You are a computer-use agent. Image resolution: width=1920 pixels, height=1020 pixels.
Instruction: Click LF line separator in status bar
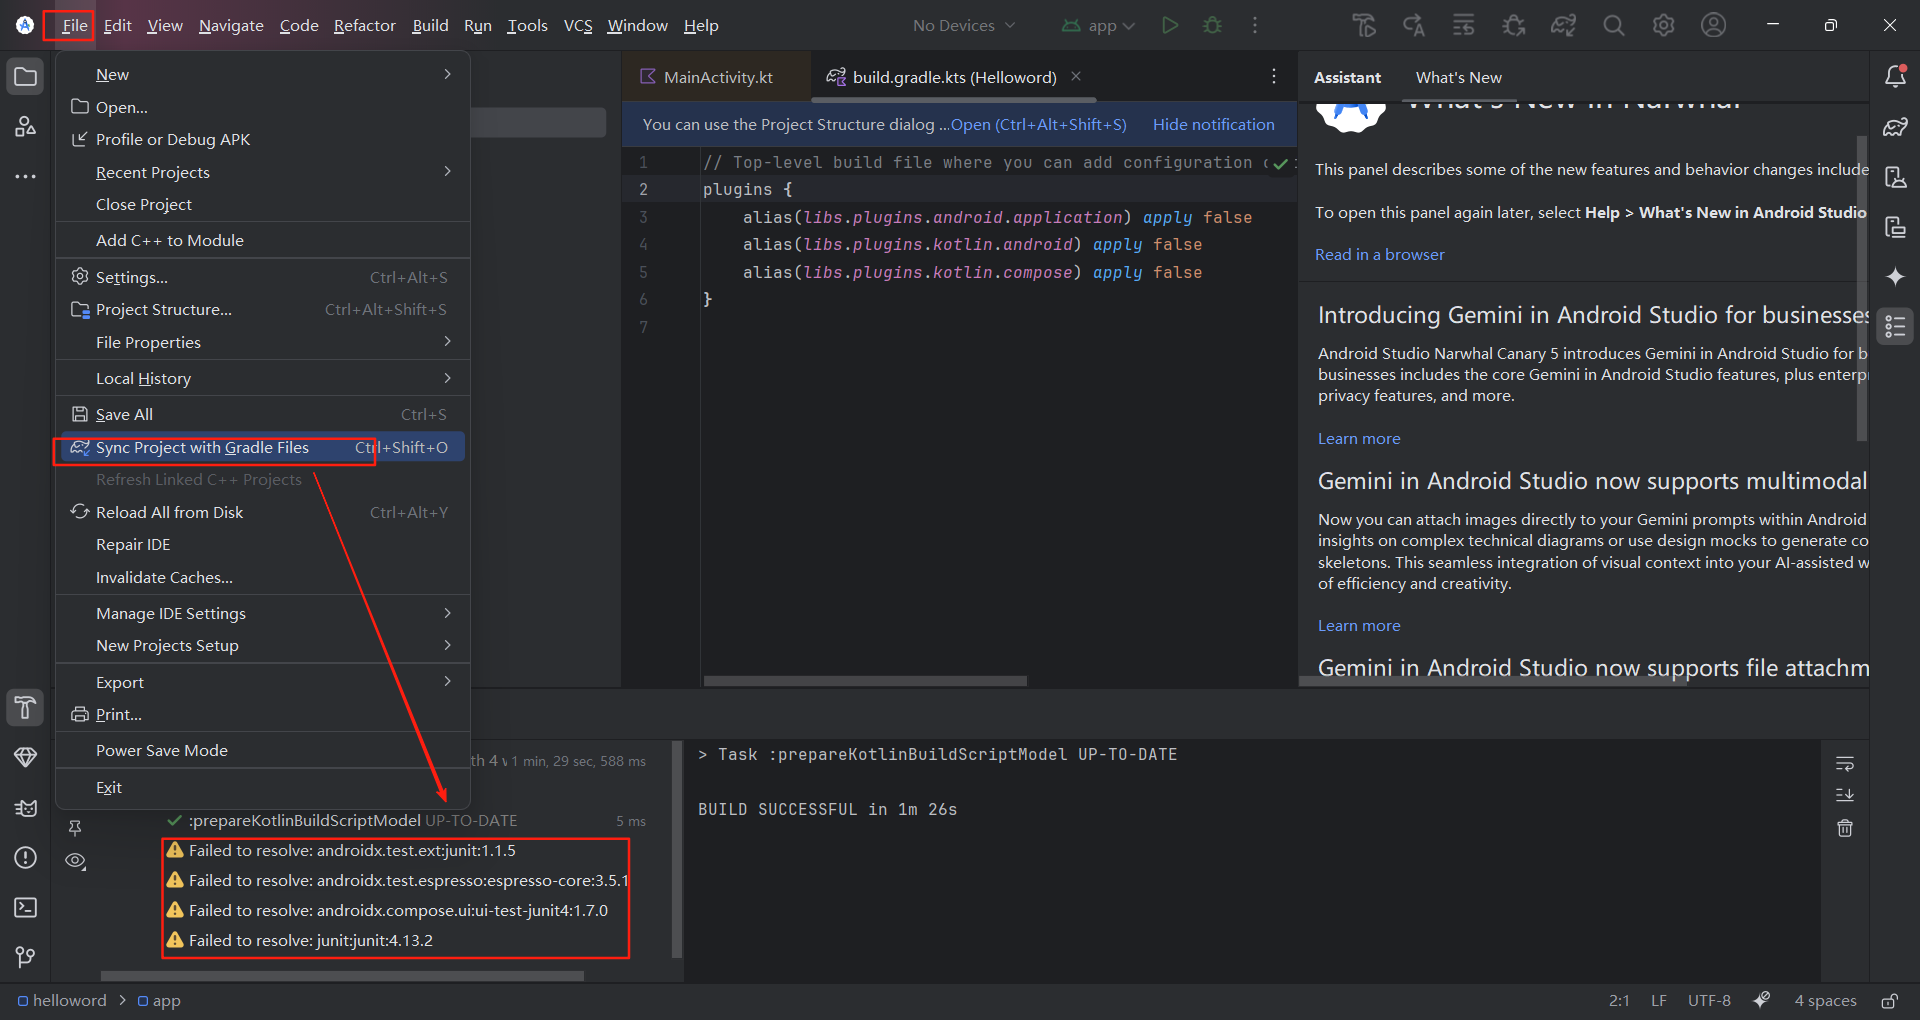[x=1658, y=1001]
